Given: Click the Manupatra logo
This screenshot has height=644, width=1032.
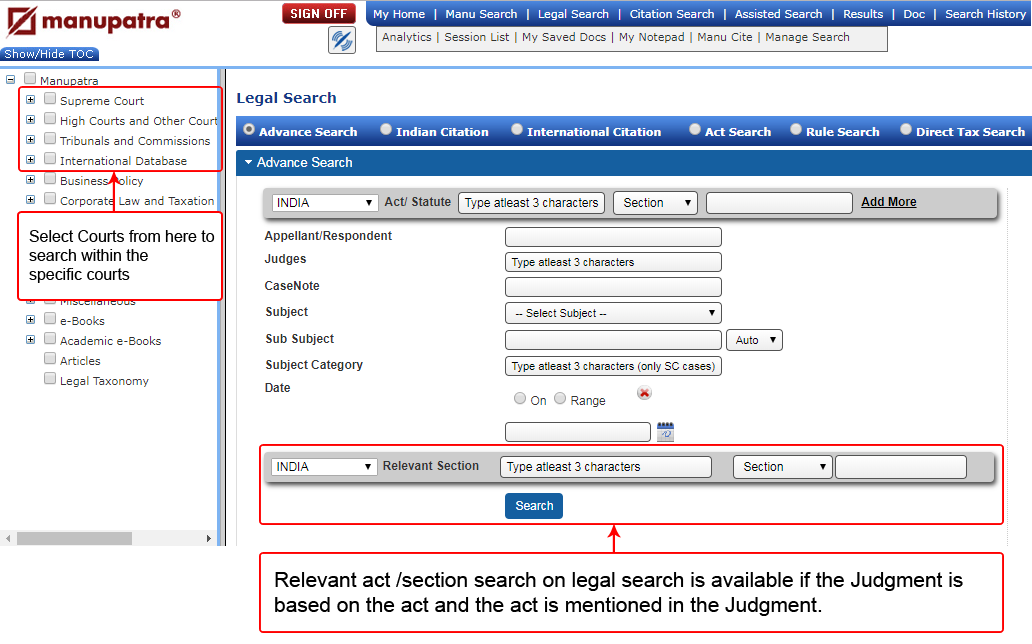Looking at the screenshot, I should pyautogui.click(x=92, y=20).
